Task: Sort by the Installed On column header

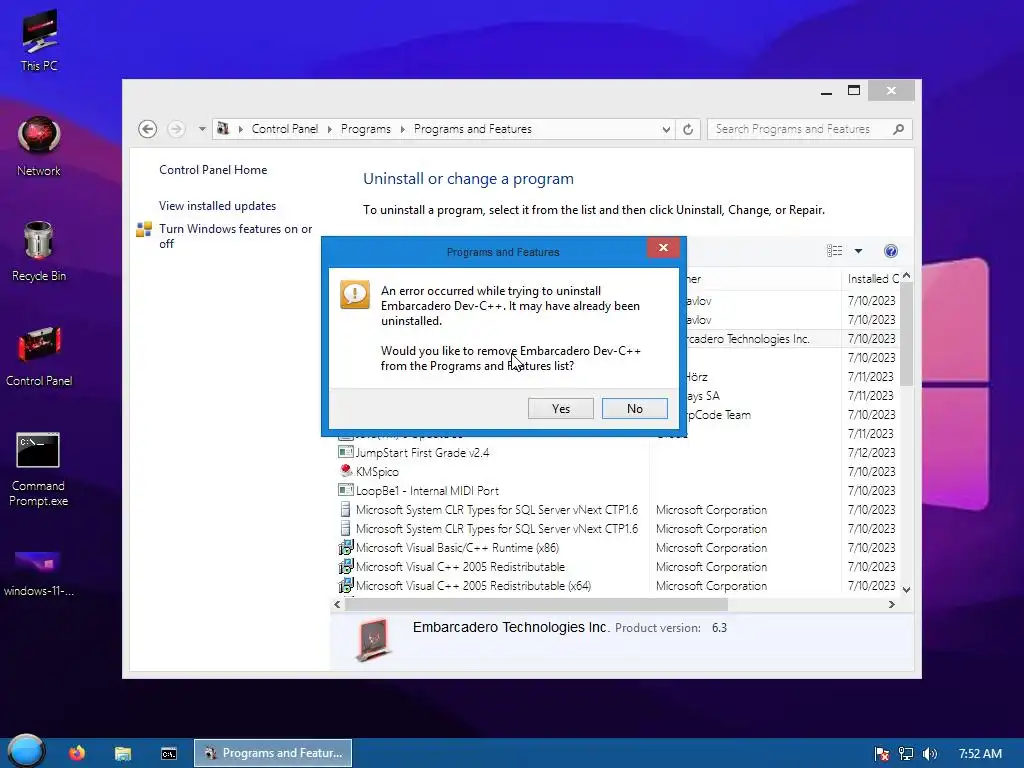Action: (873, 279)
